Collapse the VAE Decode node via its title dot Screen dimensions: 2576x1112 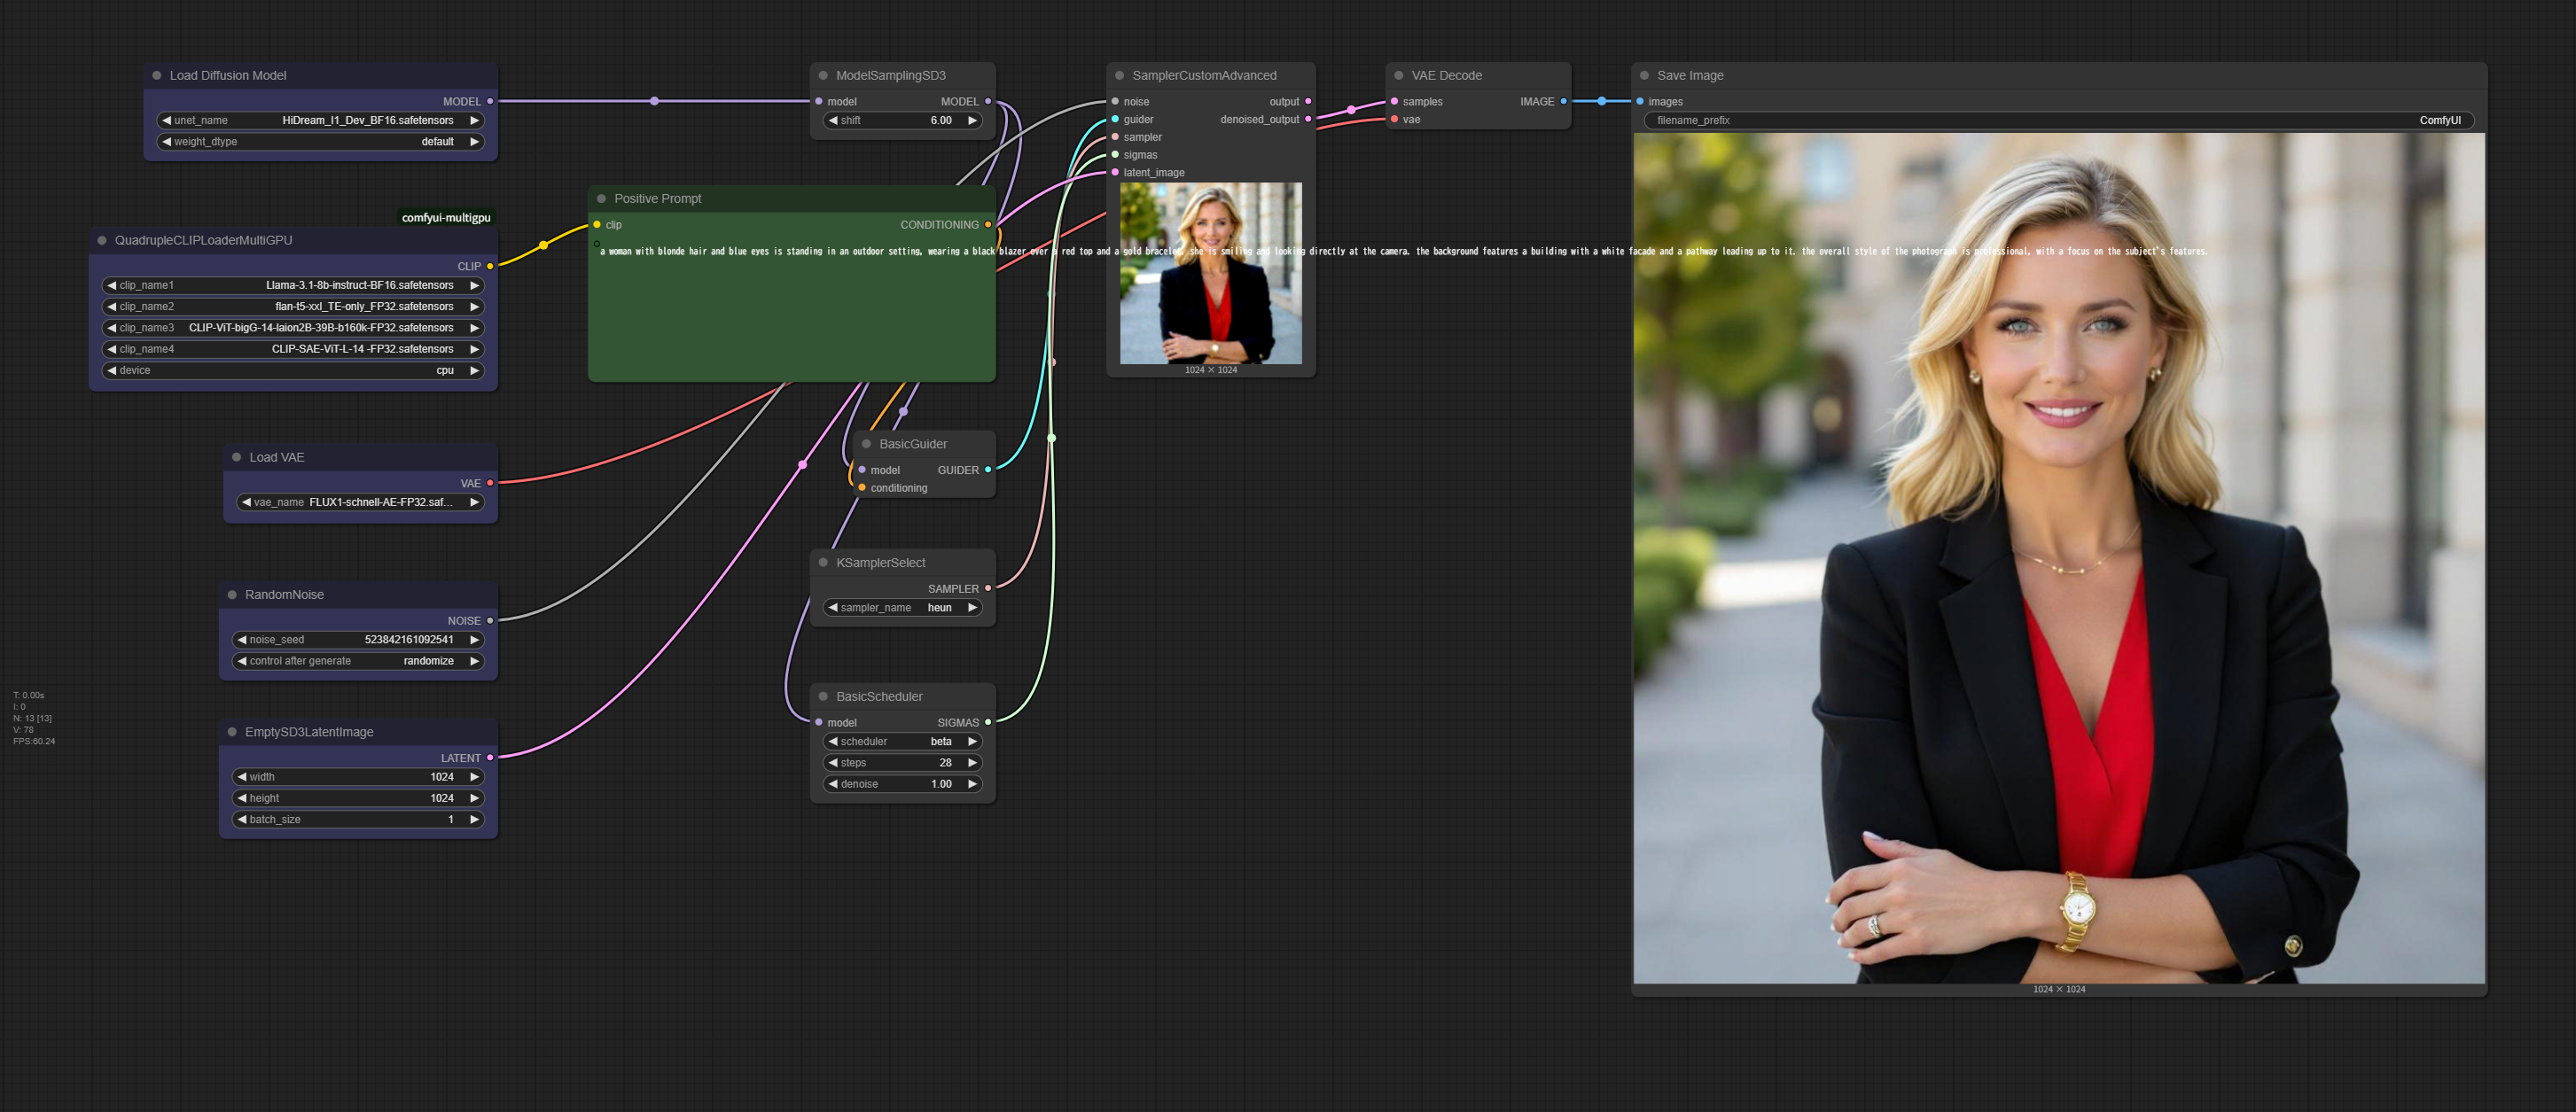pyautogui.click(x=1399, y=75)
